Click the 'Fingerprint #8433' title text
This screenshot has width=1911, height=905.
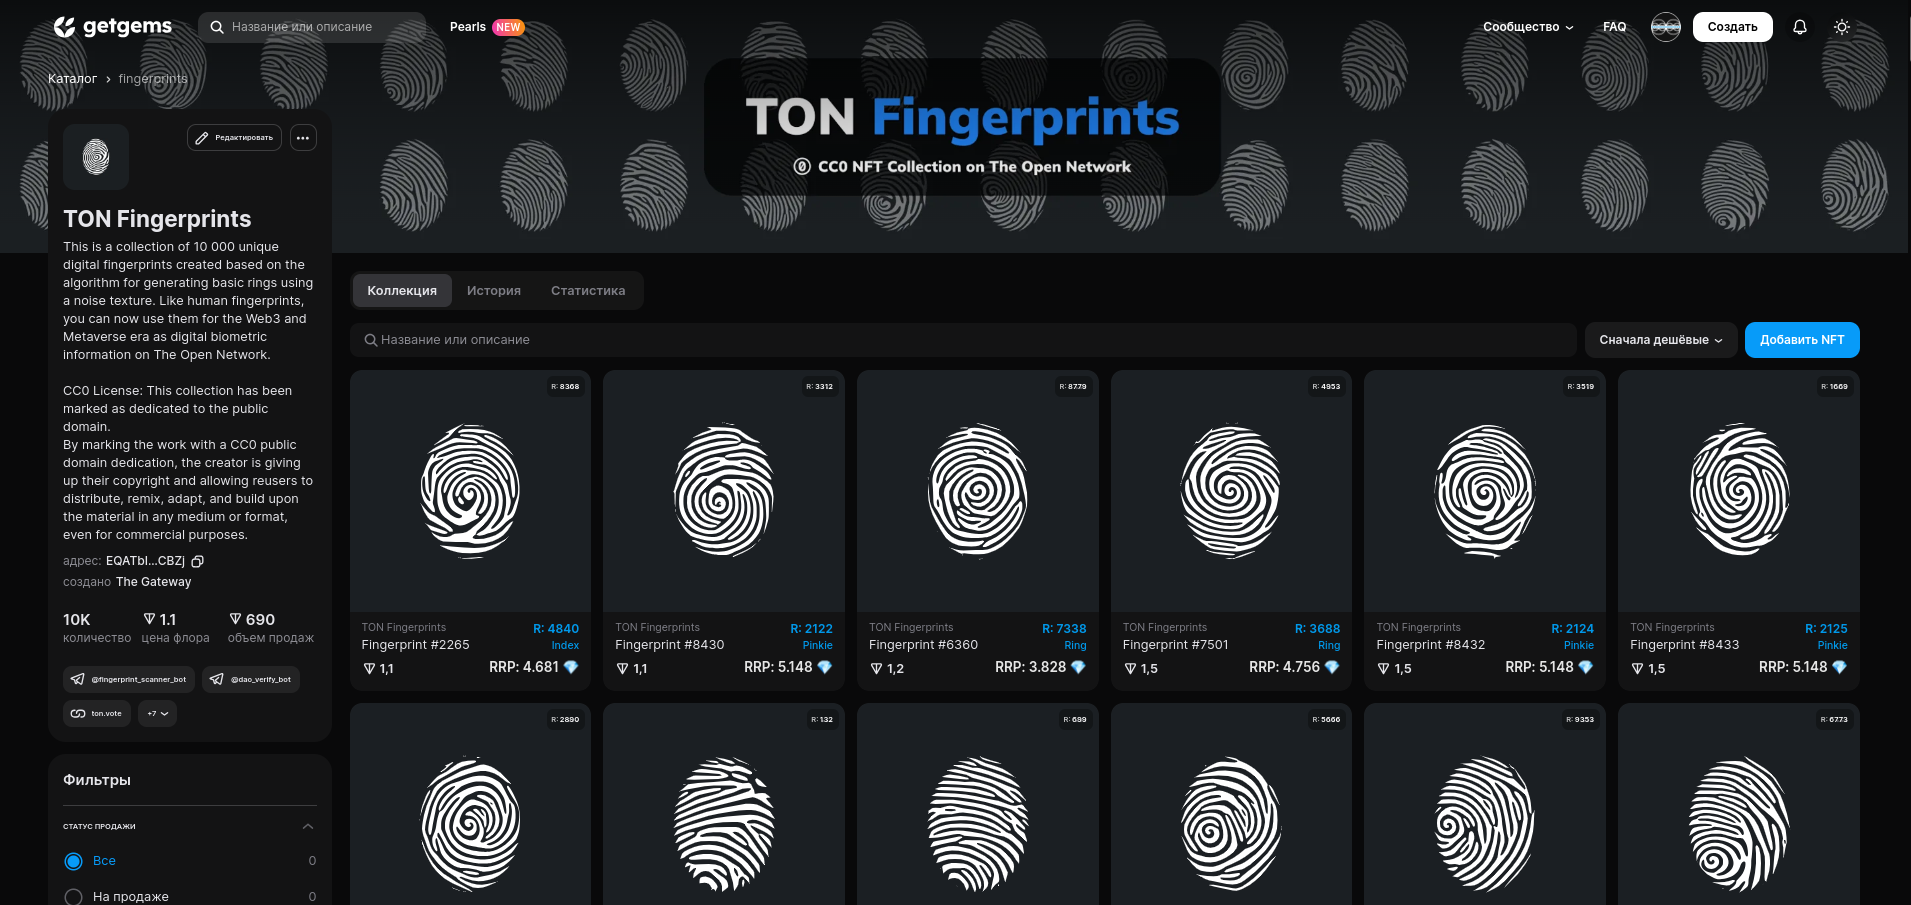pos(1684,645)
